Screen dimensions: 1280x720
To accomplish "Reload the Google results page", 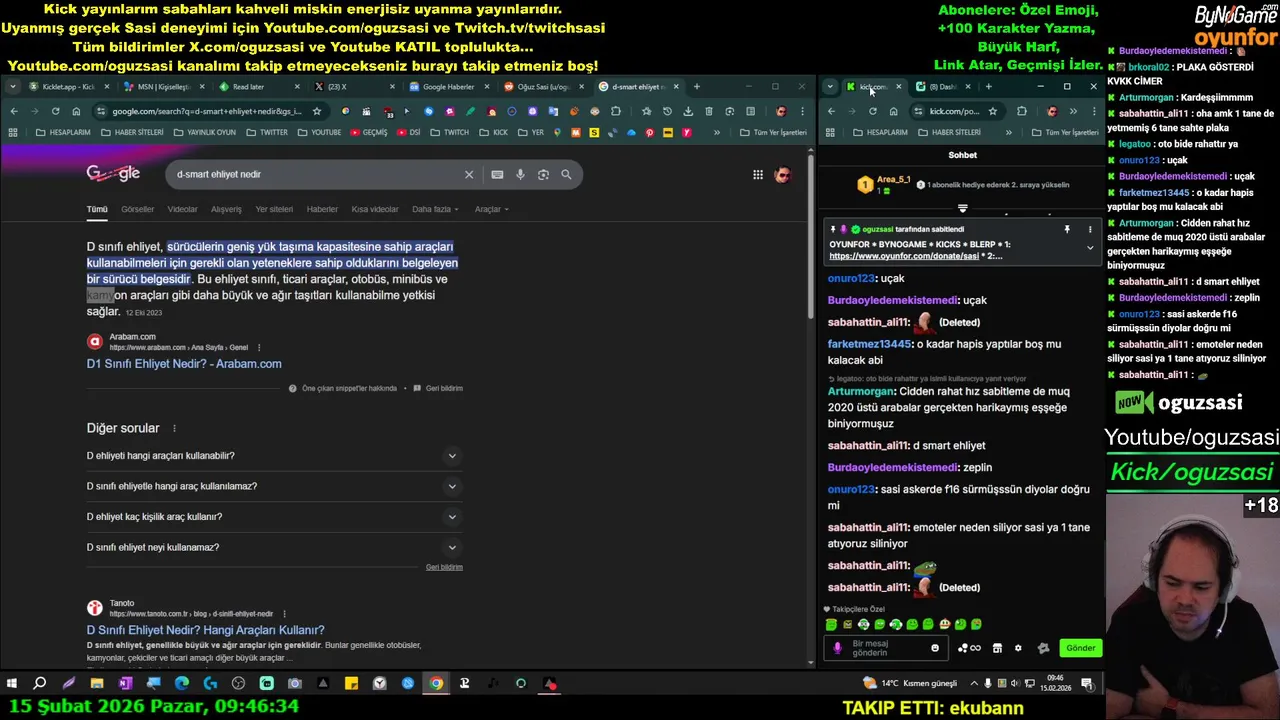I will 55,111.
